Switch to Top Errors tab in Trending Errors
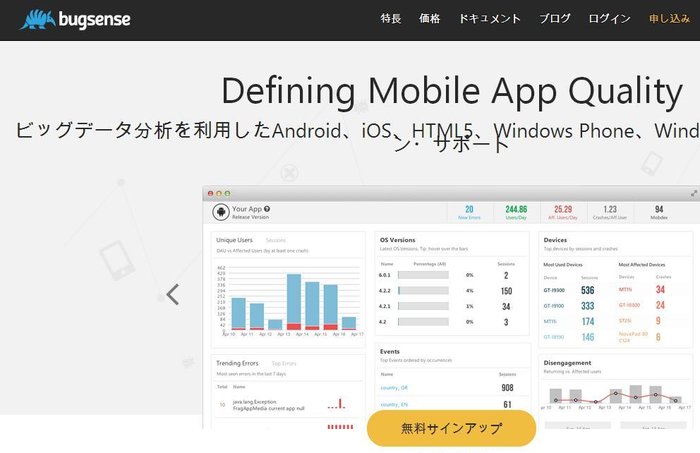Viewport: 700px width, 453px height. pos(283,363)
